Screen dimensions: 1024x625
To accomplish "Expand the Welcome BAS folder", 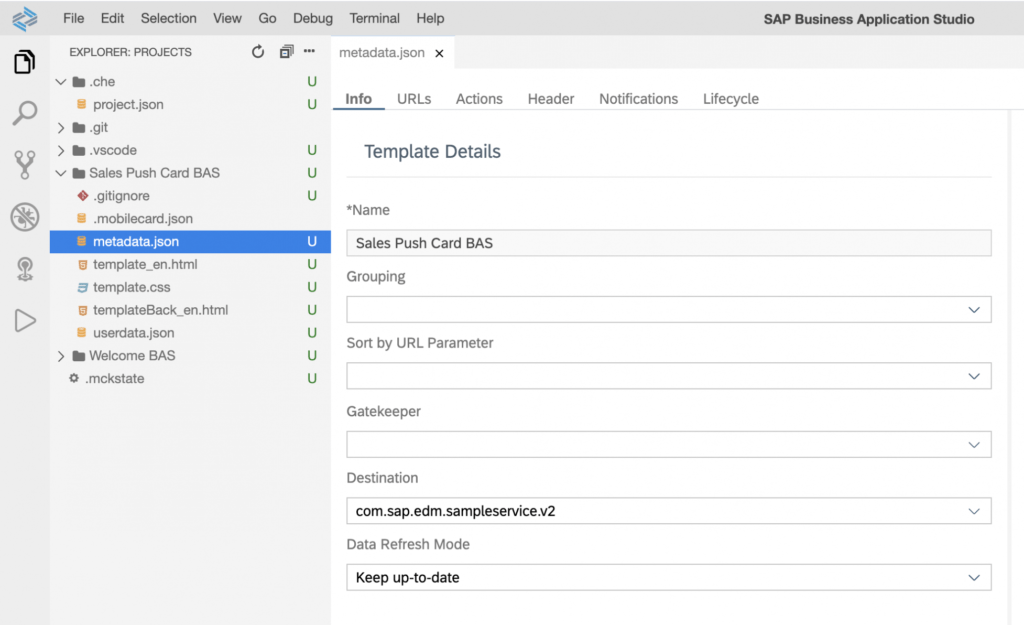I will [131, 356].
